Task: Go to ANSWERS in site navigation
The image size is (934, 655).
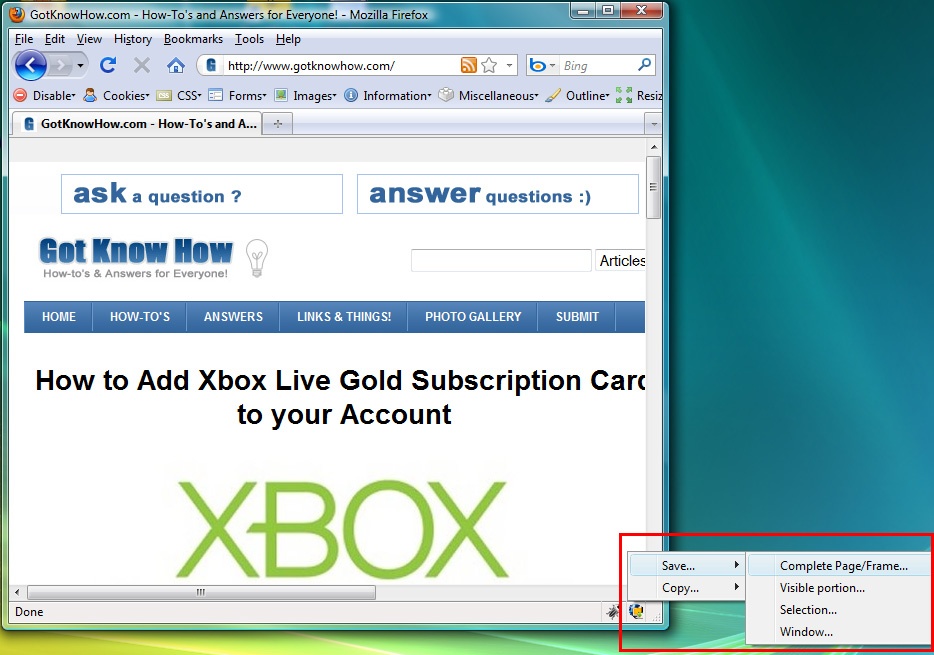Action: point(233,317)
